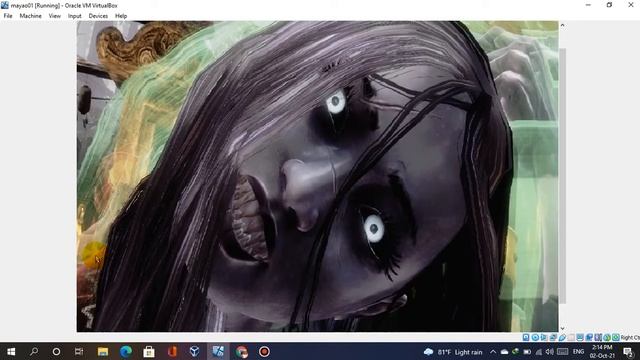This screenshot has height=360, width=640.
Task: Open Microsoft Office from taskbar
Action: [172, 351]
